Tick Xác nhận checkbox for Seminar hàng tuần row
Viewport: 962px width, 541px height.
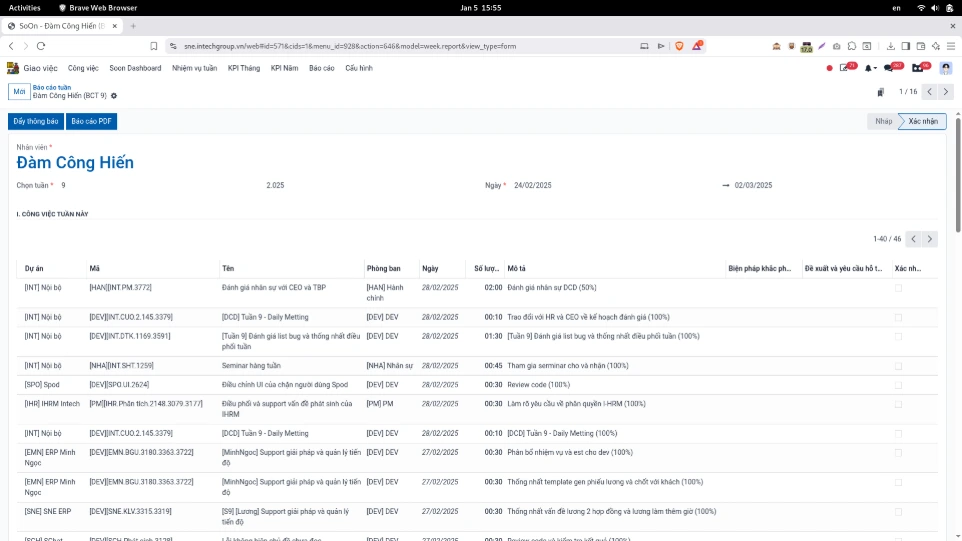click(898, 366)
